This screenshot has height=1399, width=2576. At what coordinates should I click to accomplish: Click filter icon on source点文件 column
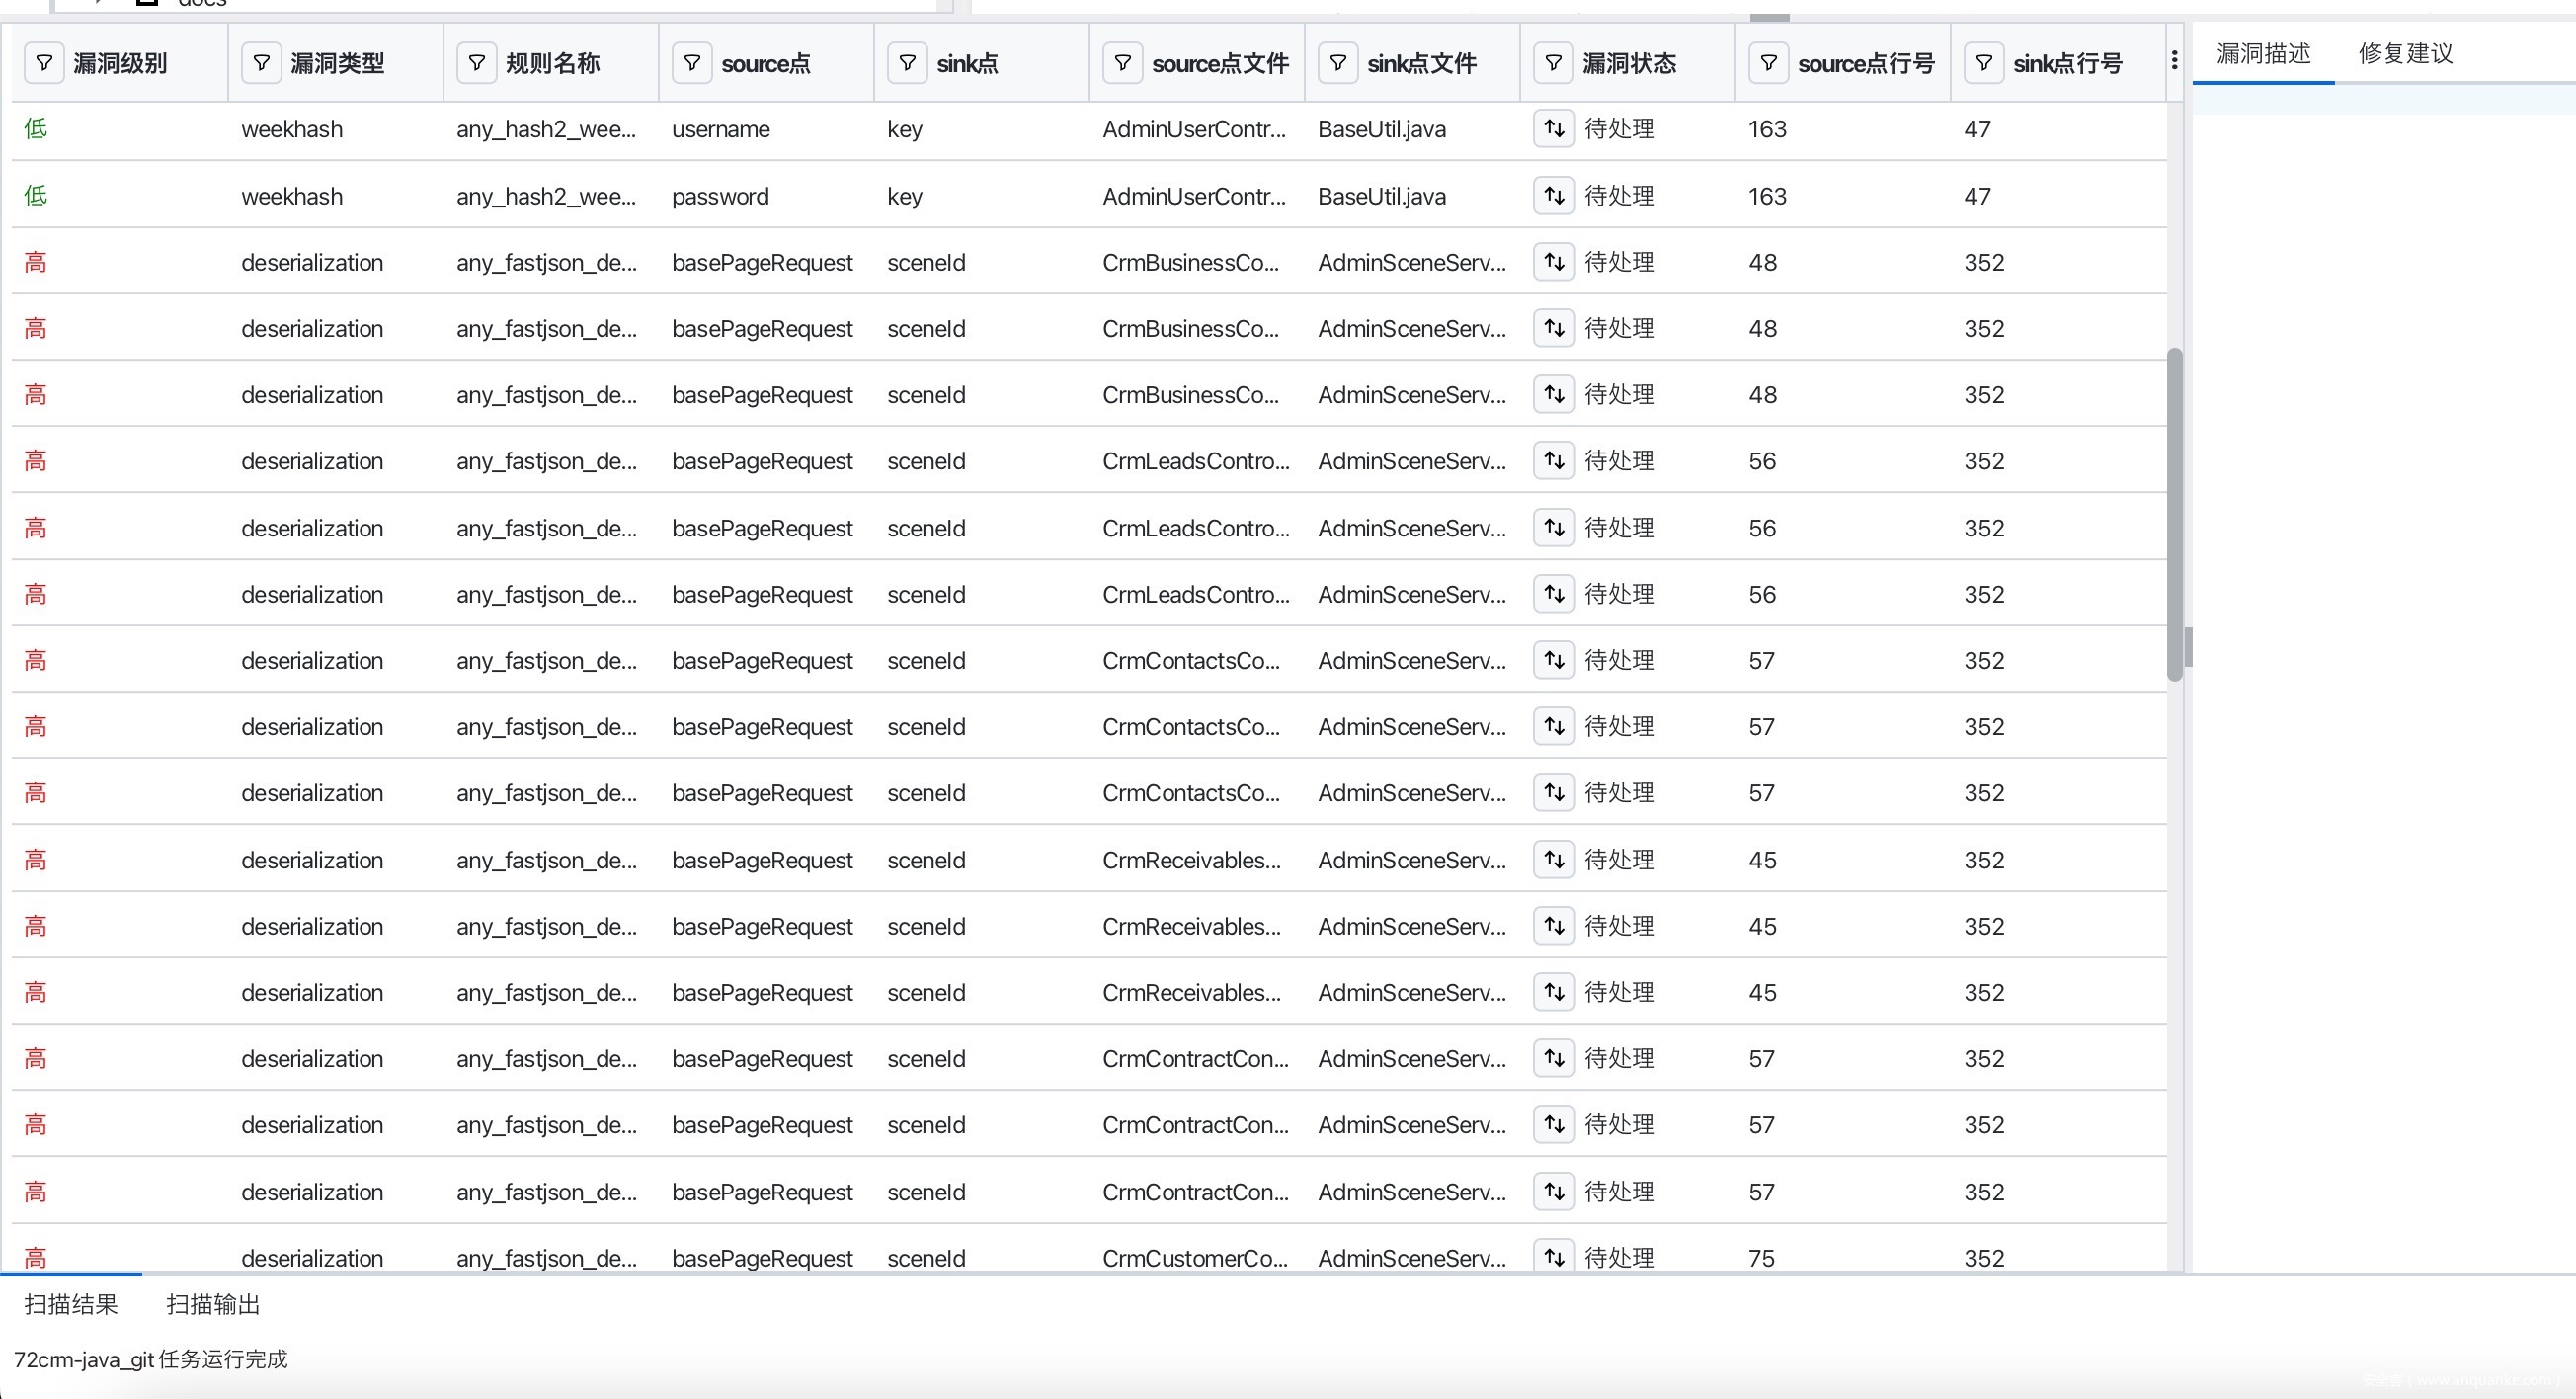tap(1123, 63)
